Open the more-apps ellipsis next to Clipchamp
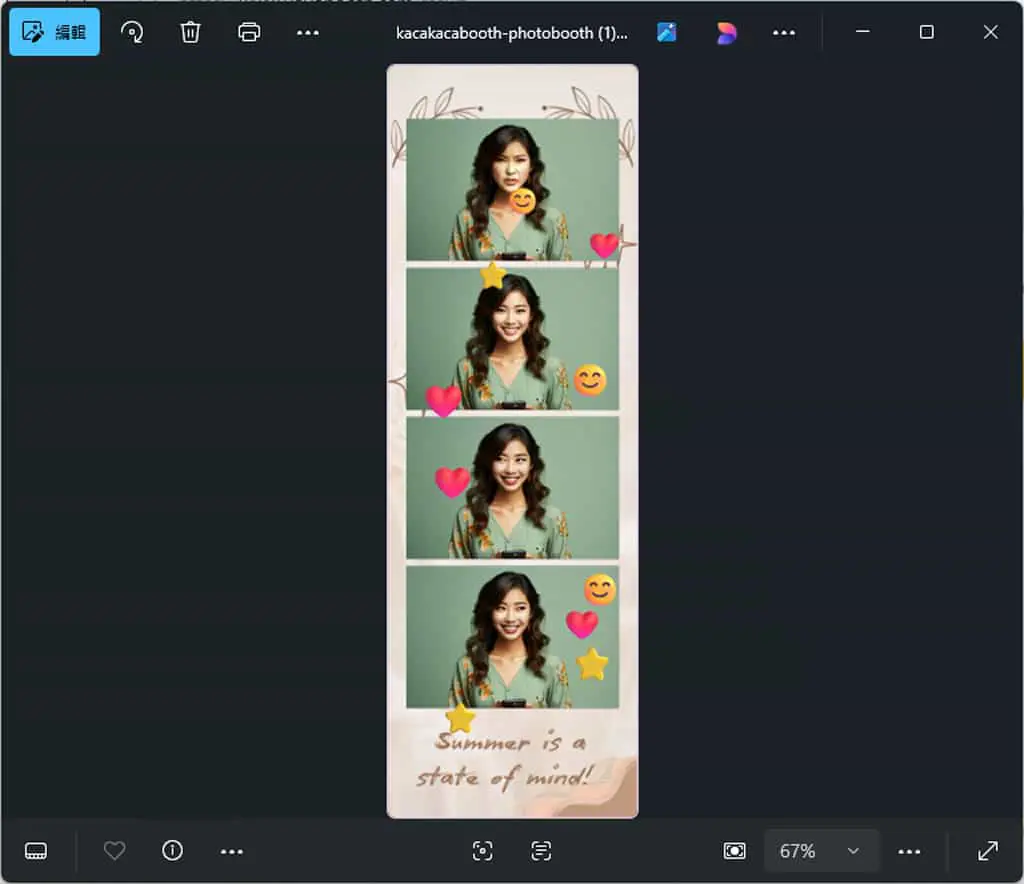The image size is (1024, 884). (x=784, y=33)
